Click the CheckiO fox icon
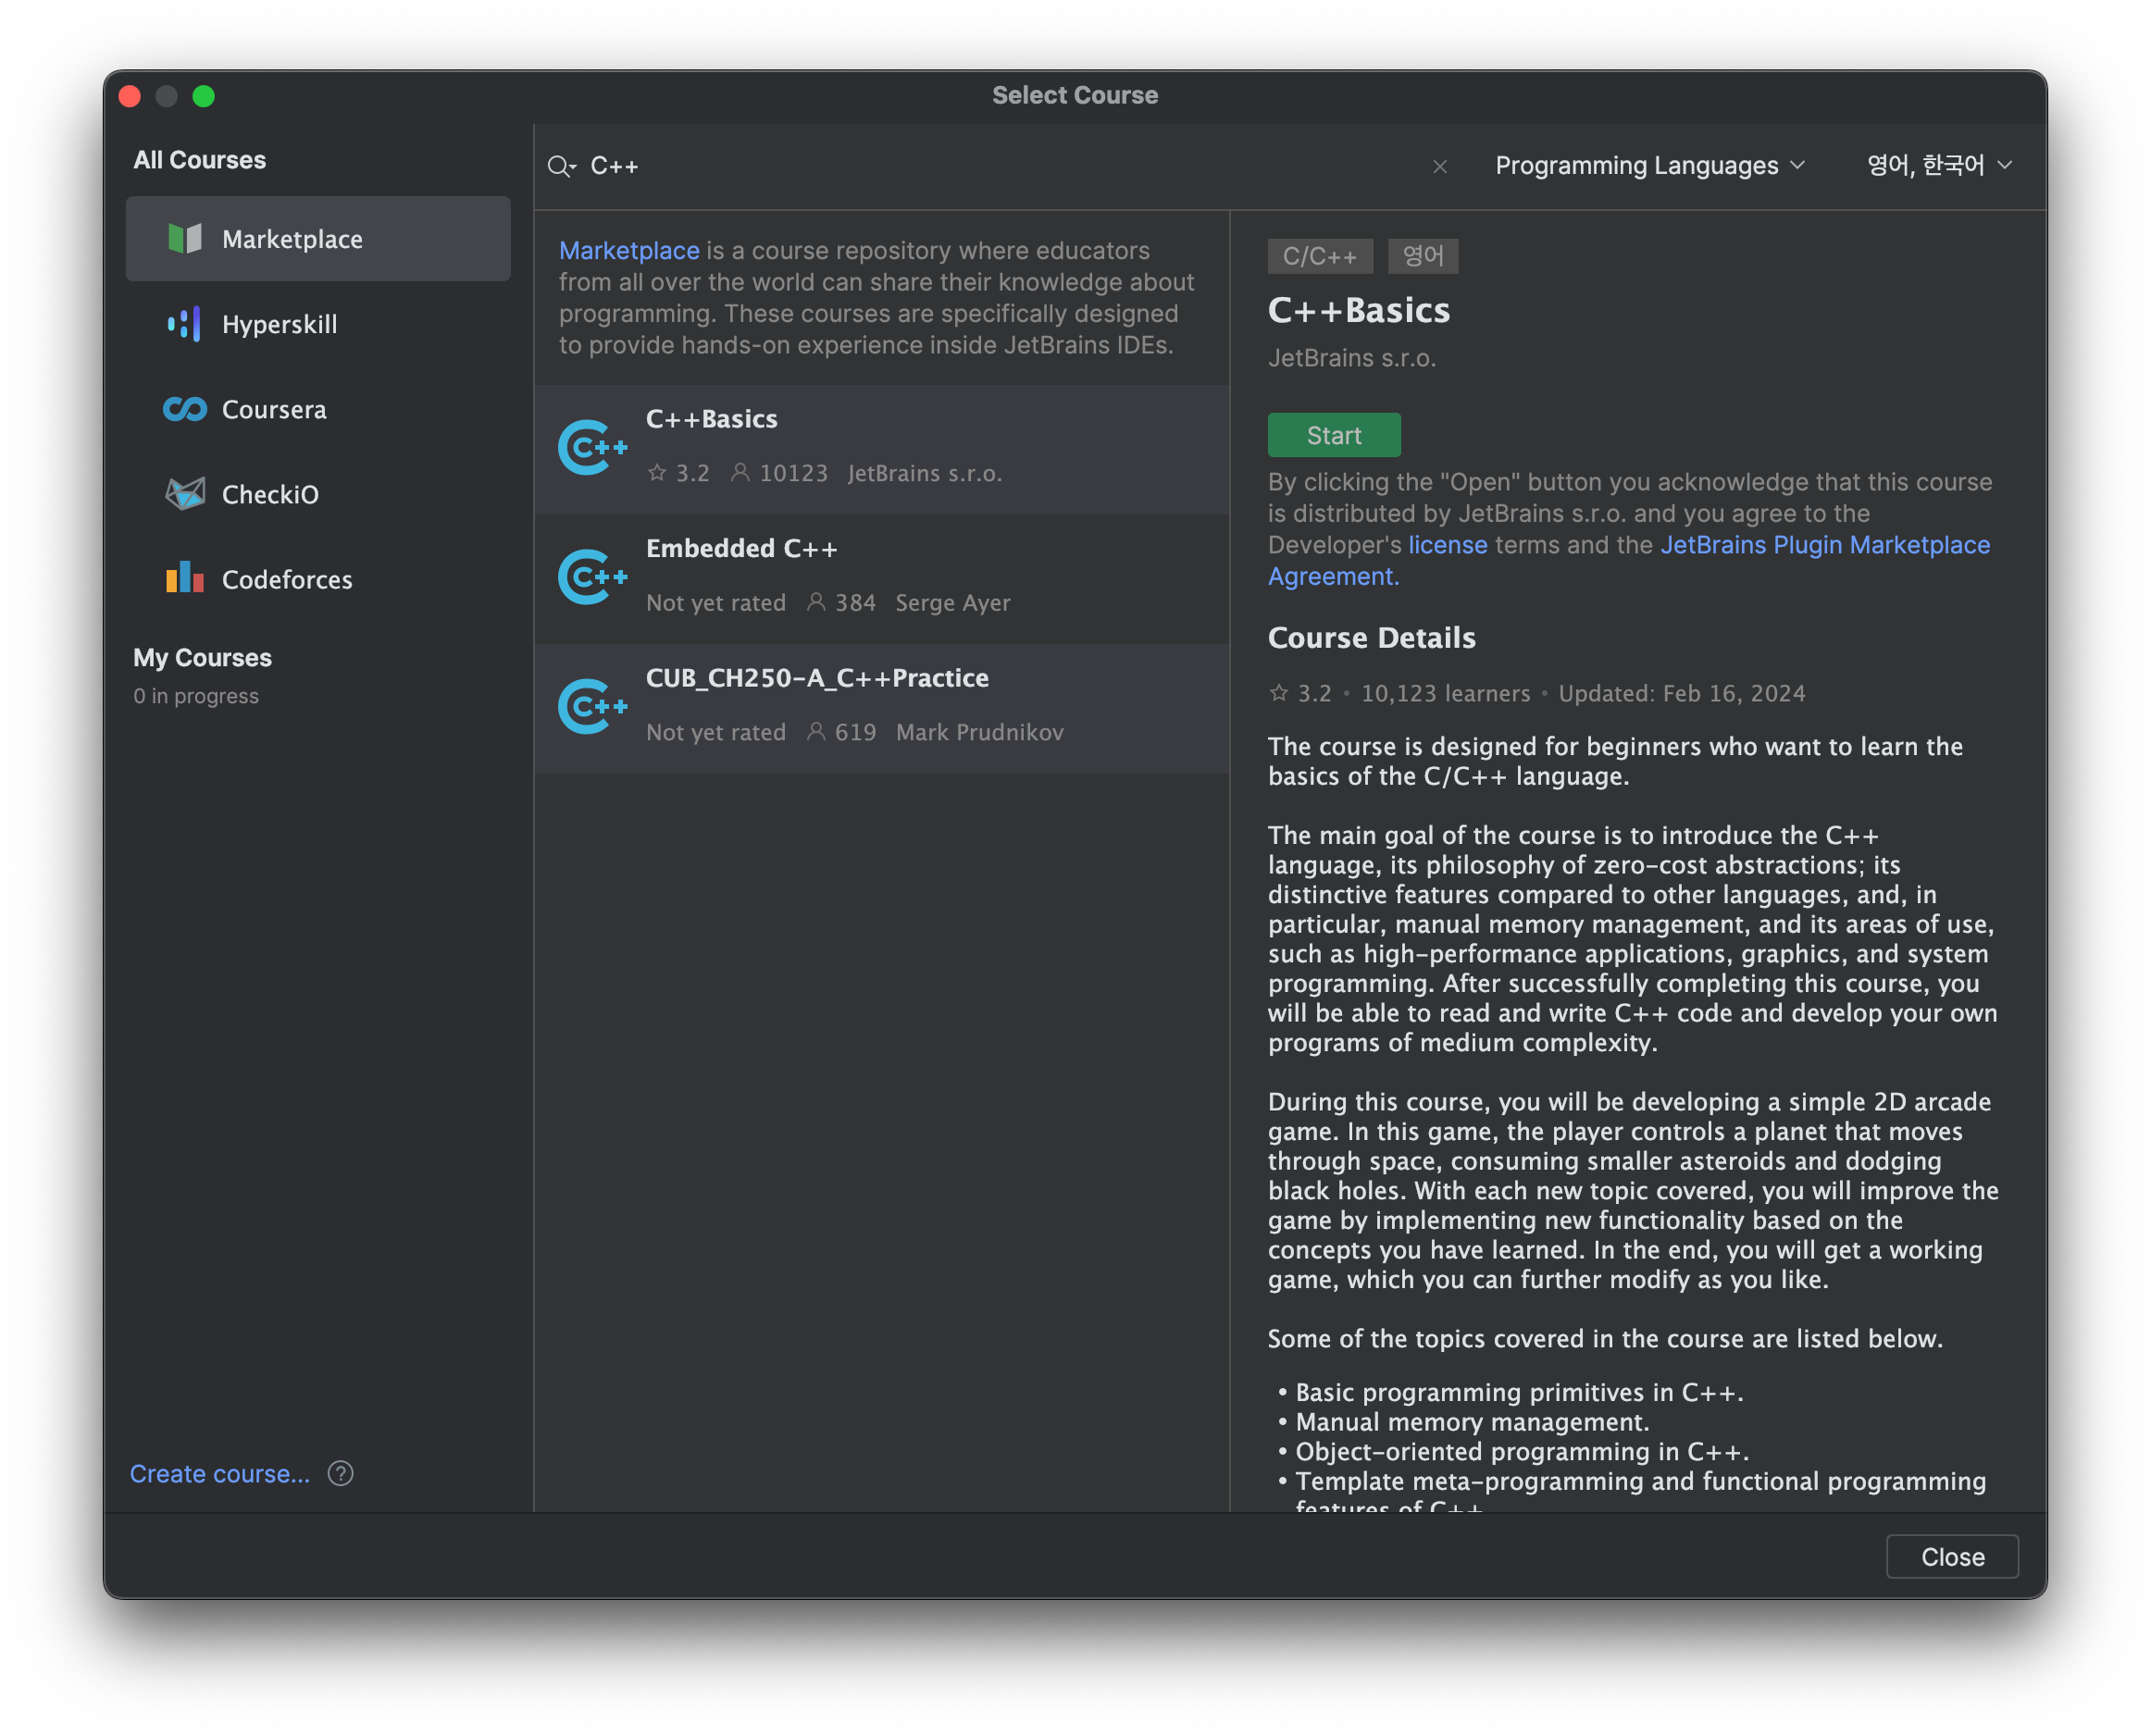 click(185, 494)
